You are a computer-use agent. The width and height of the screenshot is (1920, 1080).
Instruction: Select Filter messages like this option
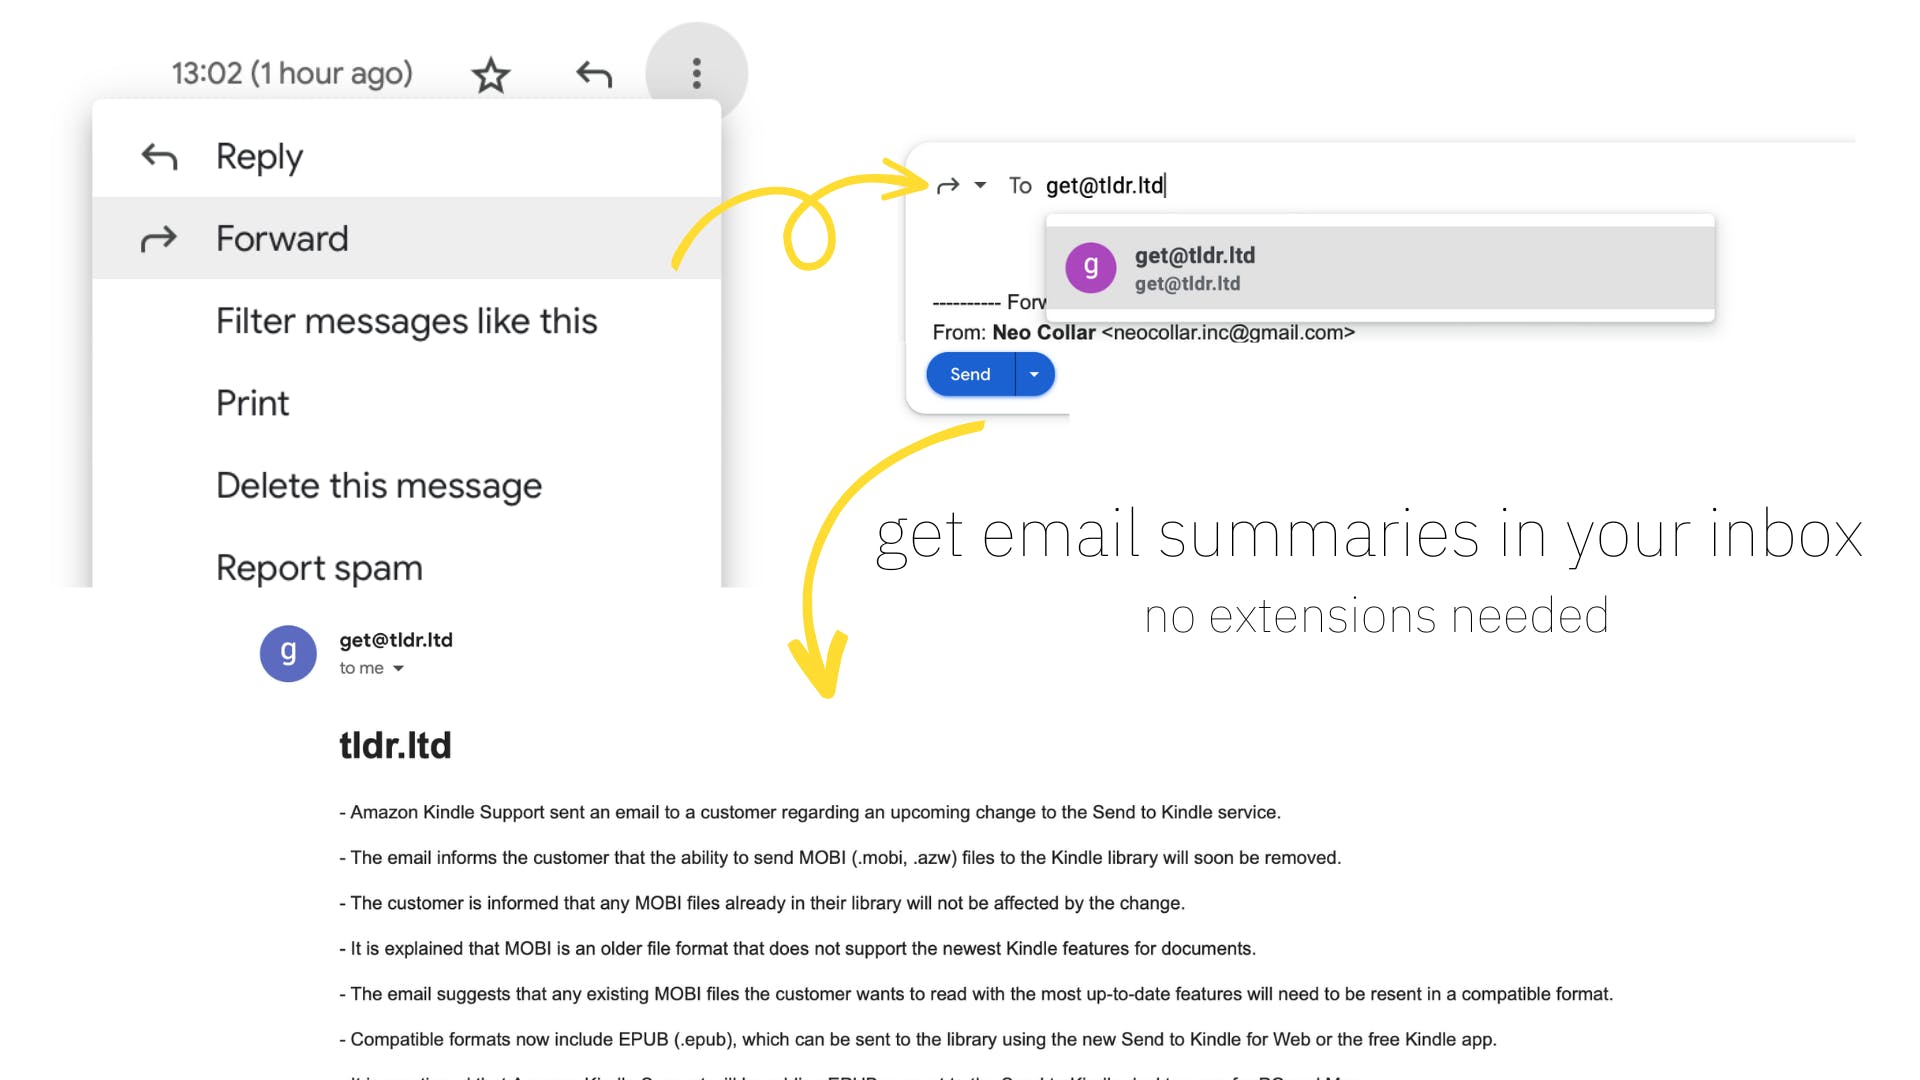[406, 320]
